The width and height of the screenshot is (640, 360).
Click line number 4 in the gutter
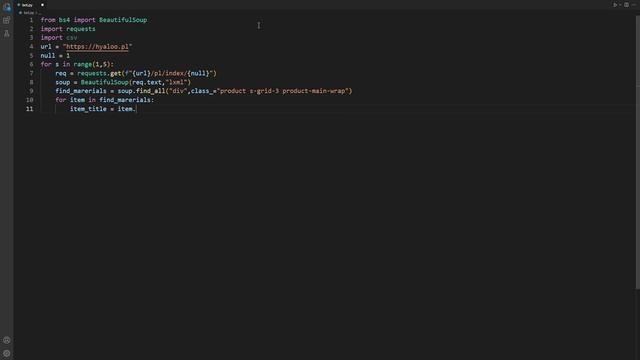31,47
